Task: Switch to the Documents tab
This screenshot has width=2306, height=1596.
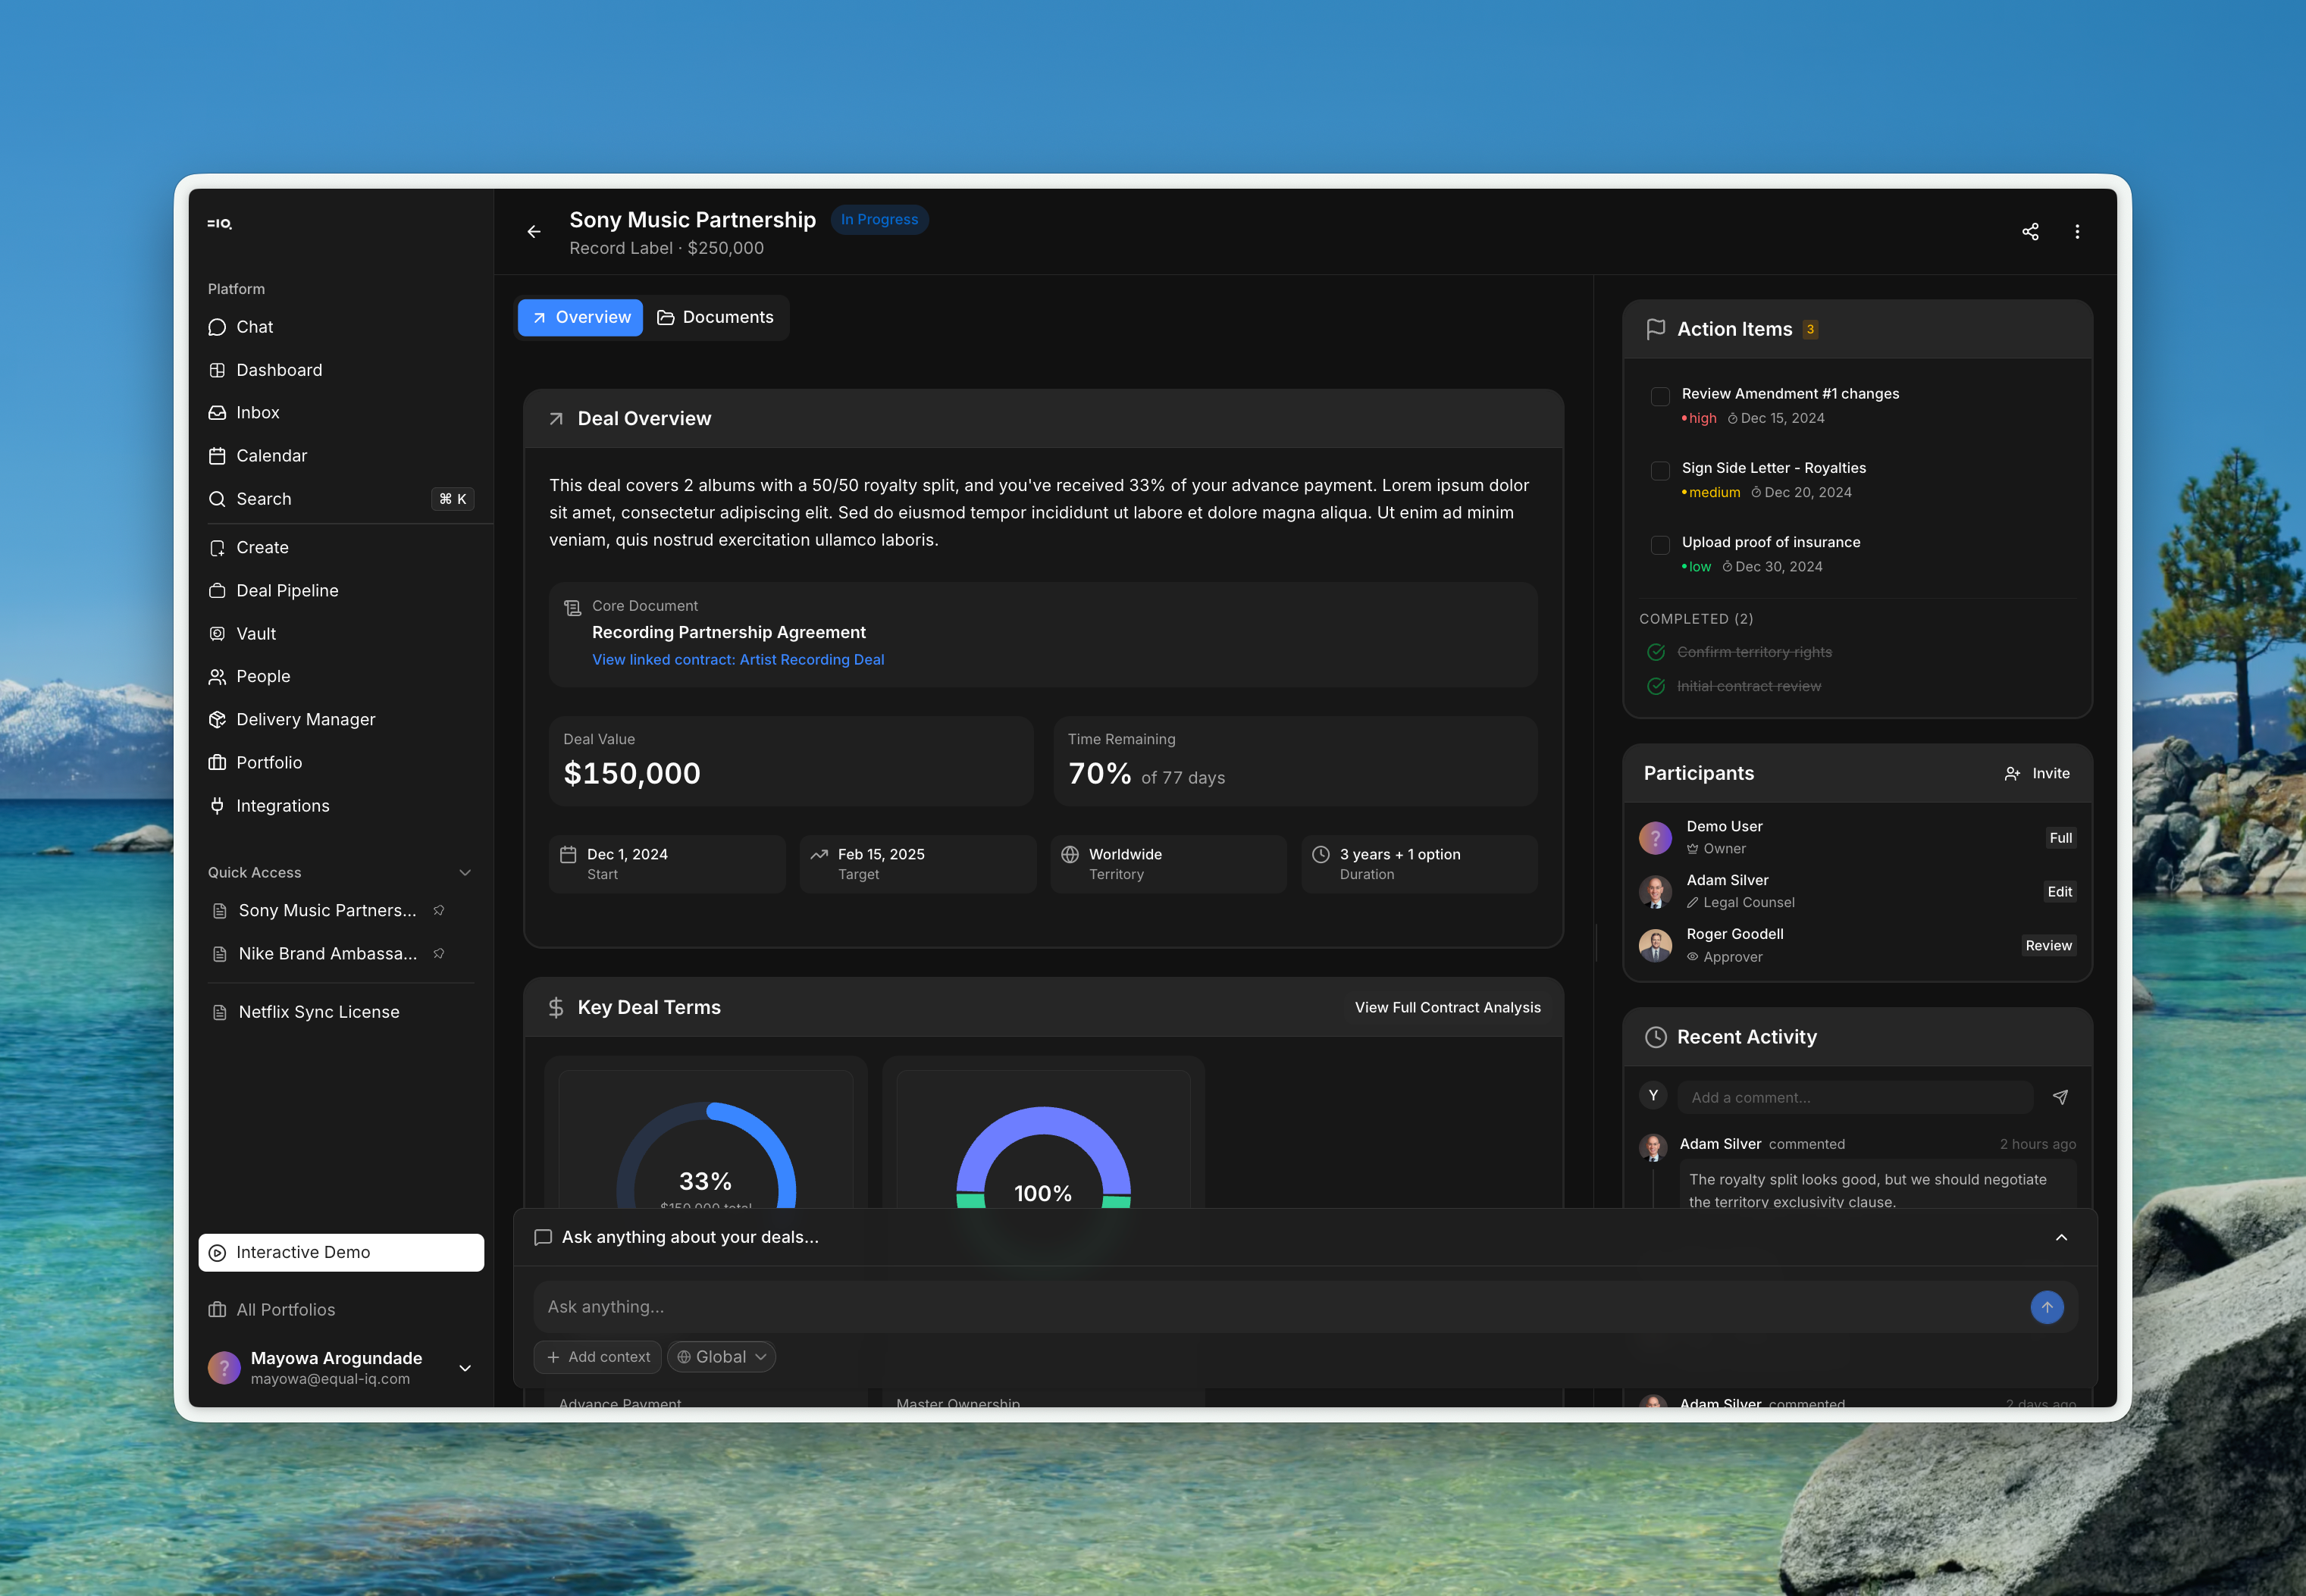Action: click(716, 318)
